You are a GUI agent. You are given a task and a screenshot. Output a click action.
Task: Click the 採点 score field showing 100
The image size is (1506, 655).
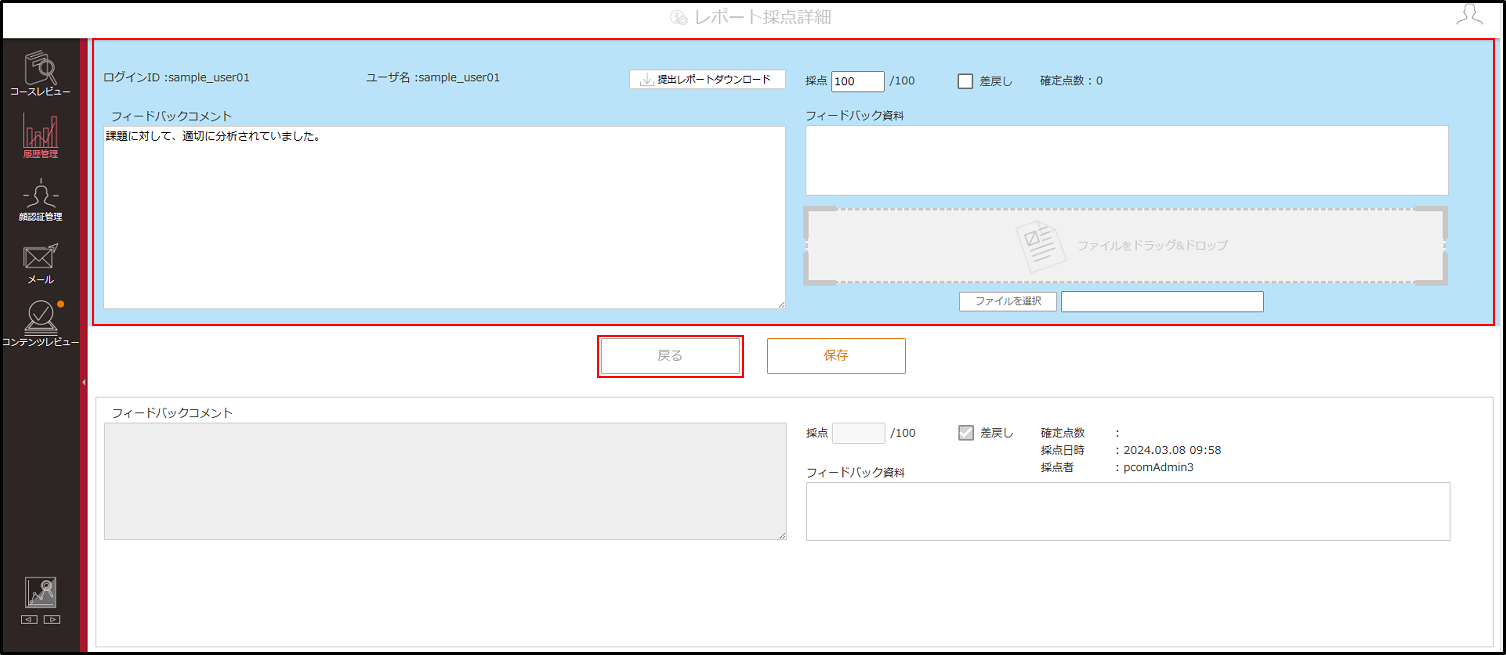(858, 81)
